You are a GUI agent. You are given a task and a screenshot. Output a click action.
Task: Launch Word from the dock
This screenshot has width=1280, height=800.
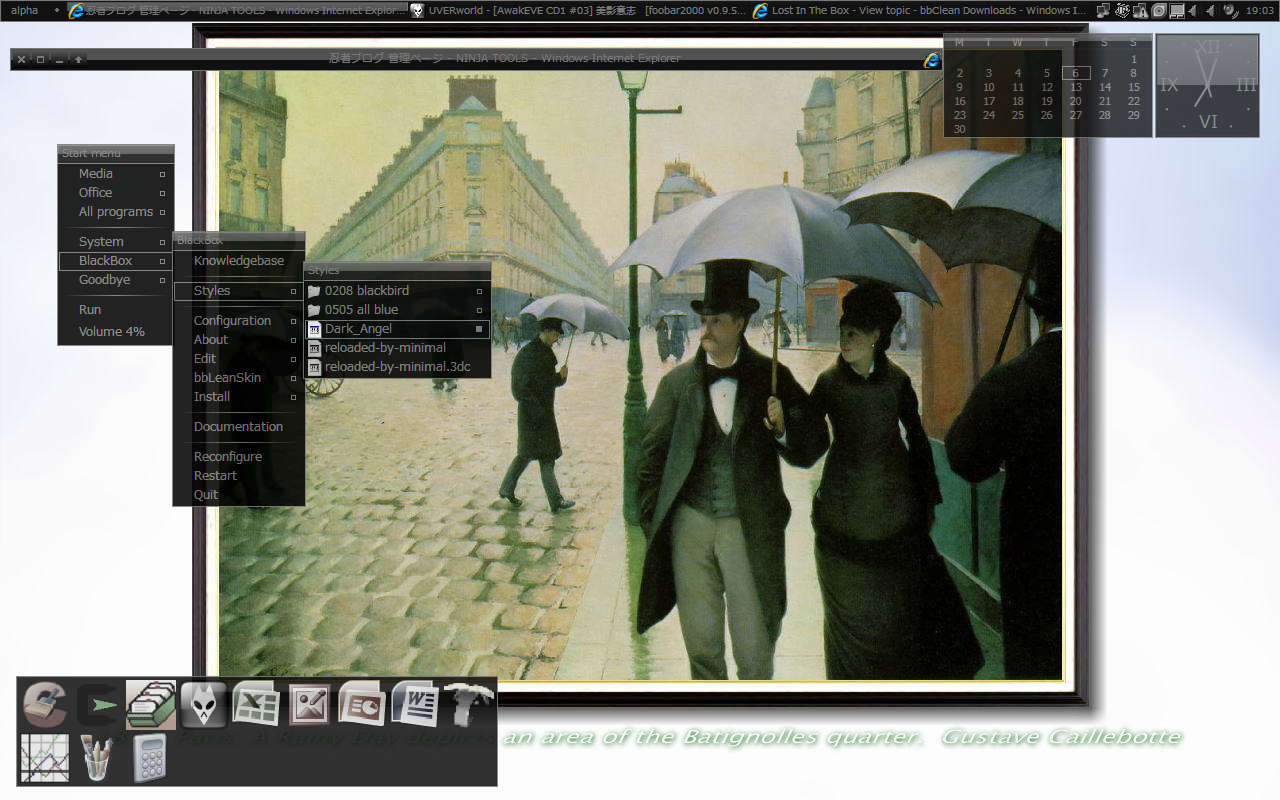click(x=415, y=704)
